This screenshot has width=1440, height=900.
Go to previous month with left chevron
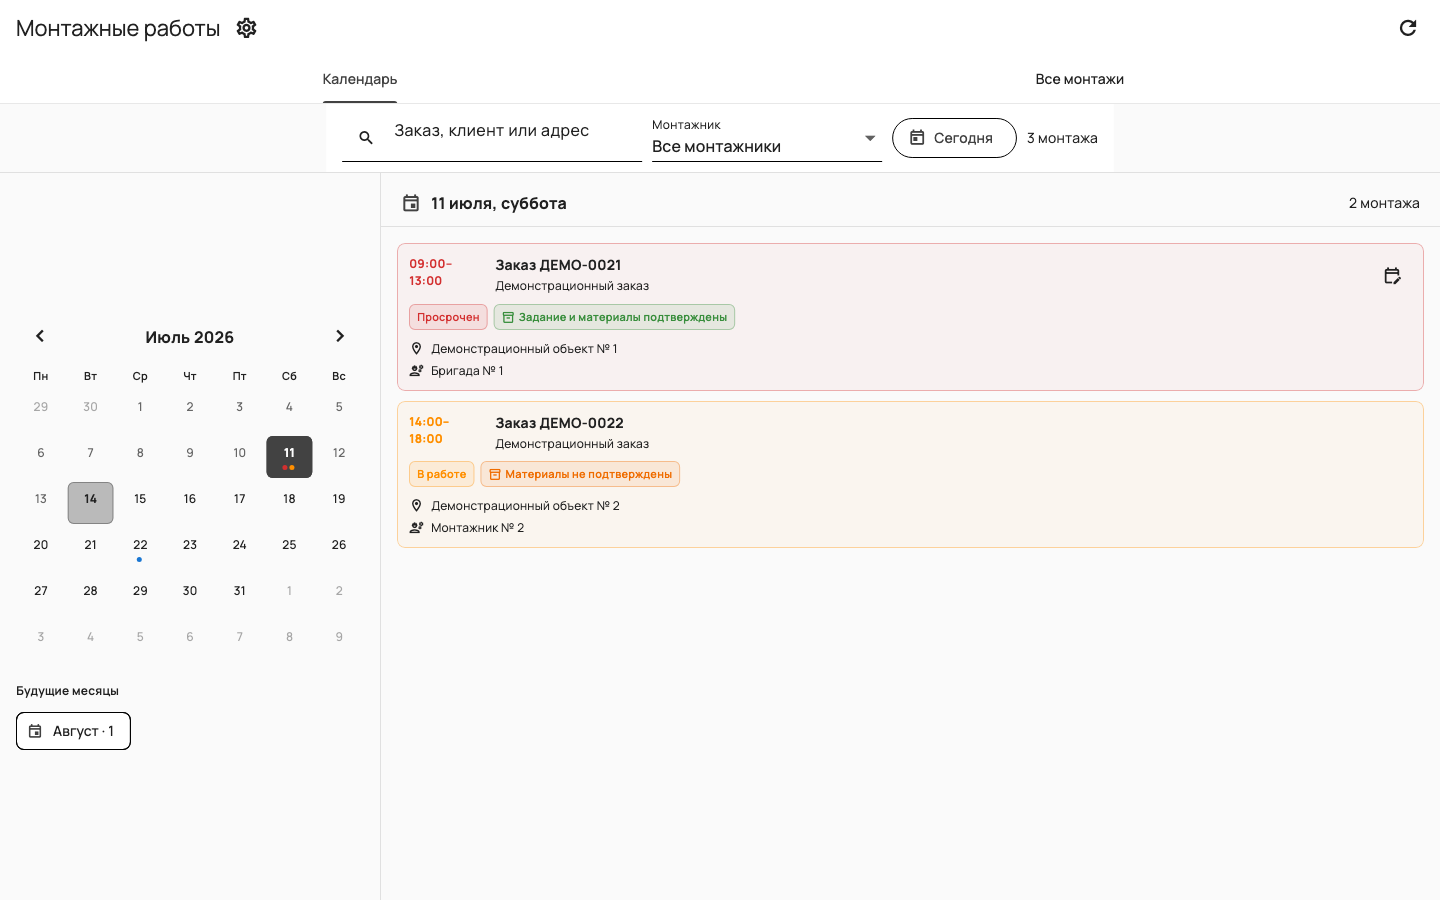40,336
